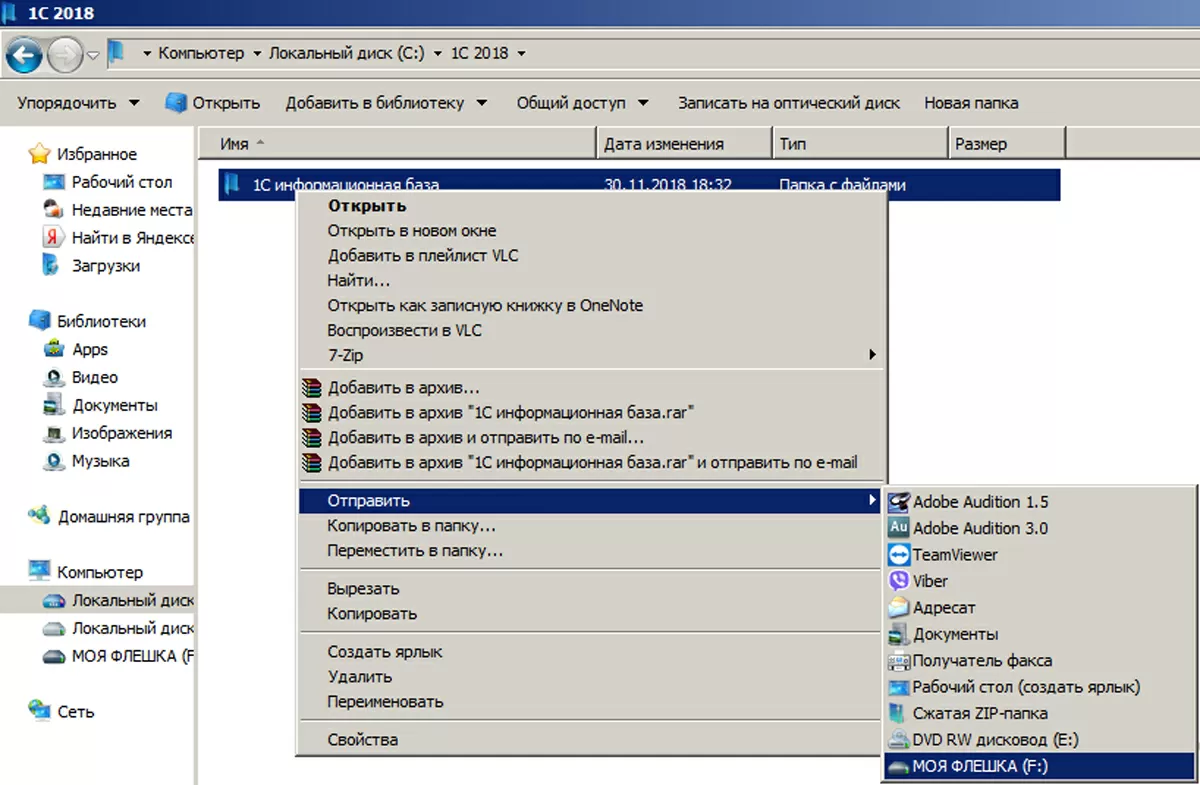
Task: Expand the 7-Zip submenu
Action: [x=591, y=355]
